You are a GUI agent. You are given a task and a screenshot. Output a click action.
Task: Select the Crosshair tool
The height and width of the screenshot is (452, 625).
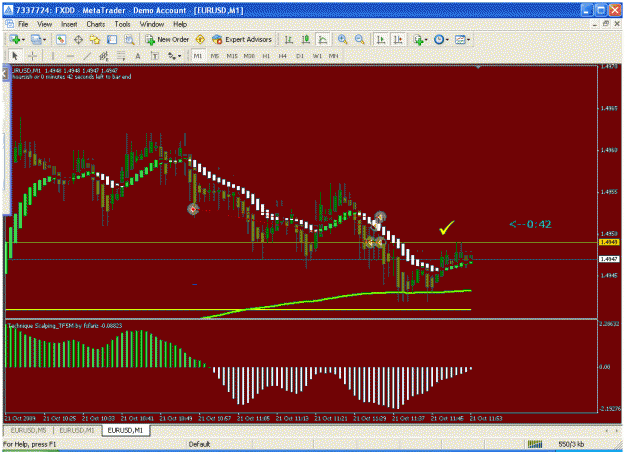pyautogui.click(x=33, y=56)
